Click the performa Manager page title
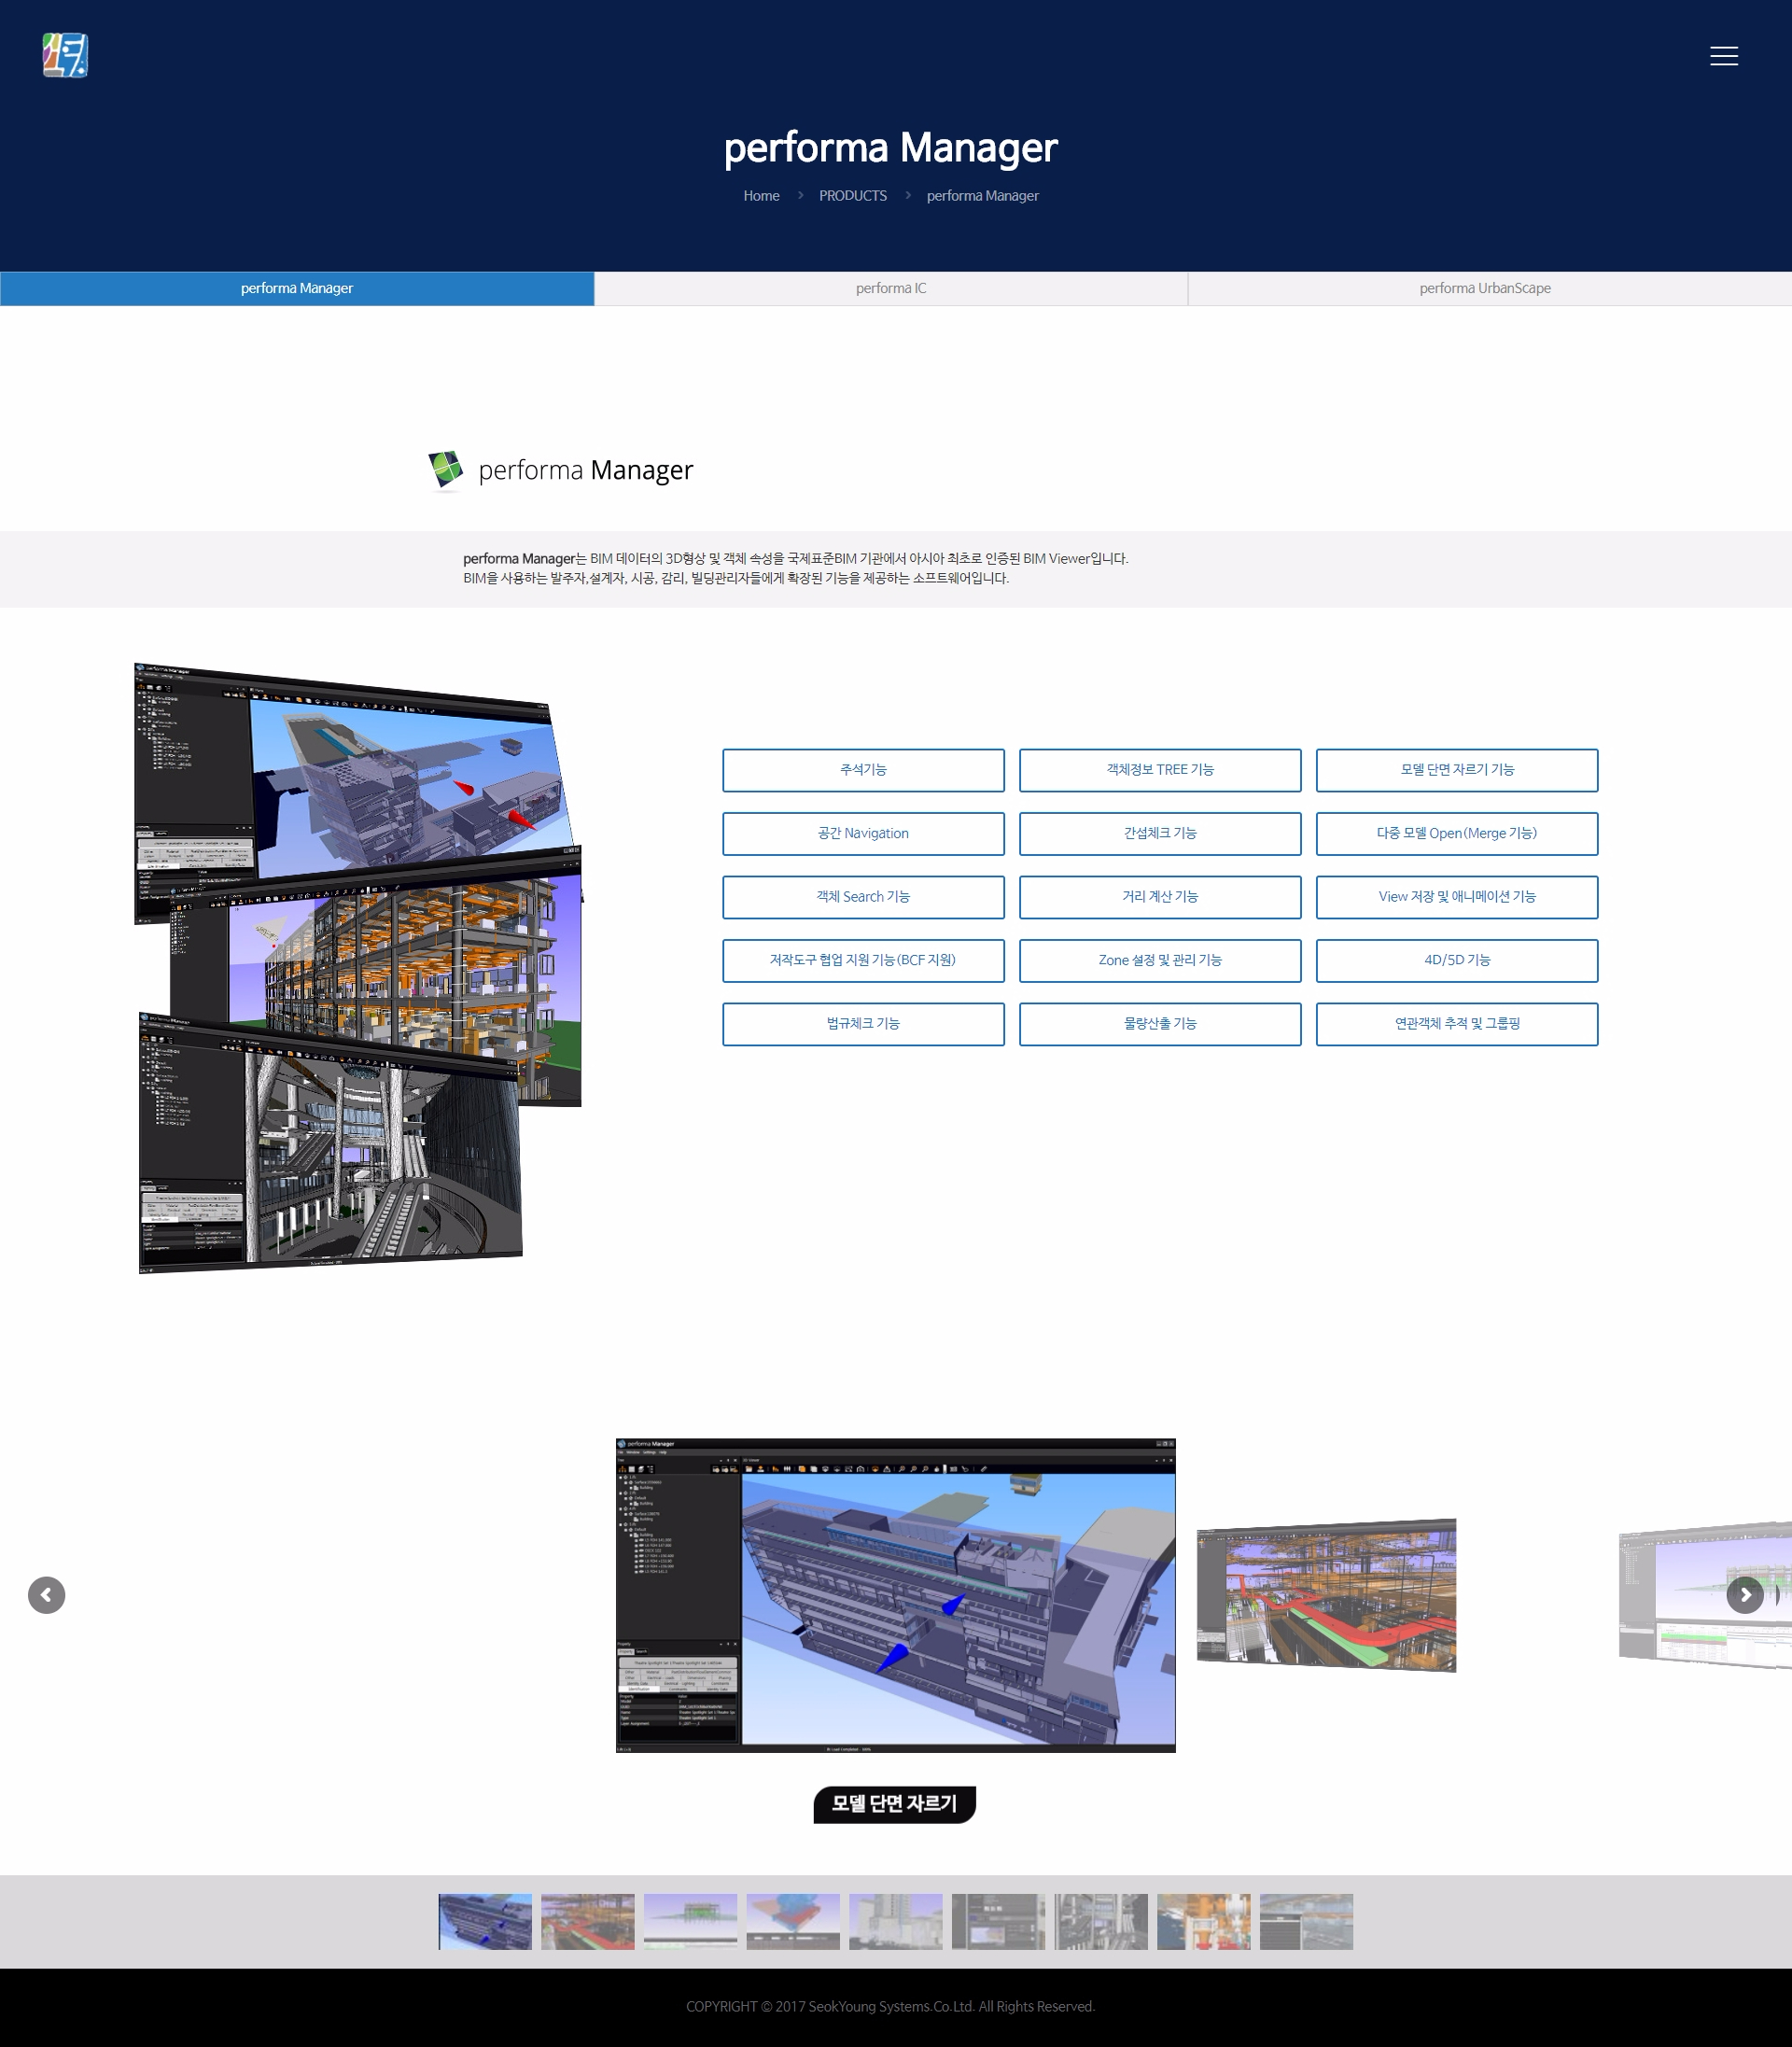Viewport: 1792px width, 2047px height. (890, 148)
